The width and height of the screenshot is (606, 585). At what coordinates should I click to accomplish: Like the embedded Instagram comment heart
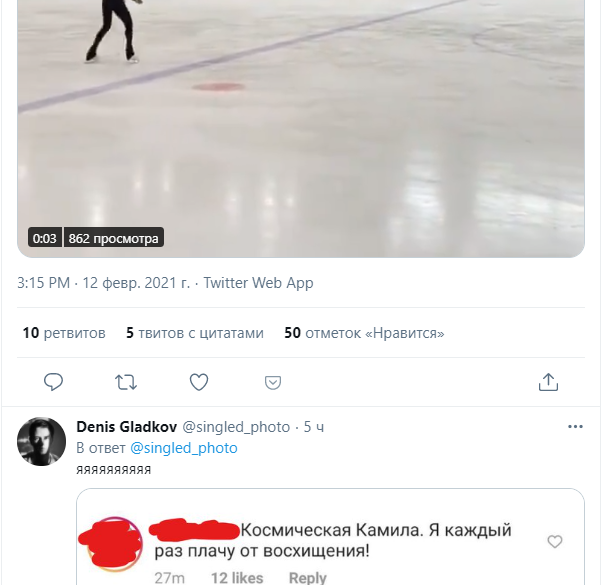(555, 541)
